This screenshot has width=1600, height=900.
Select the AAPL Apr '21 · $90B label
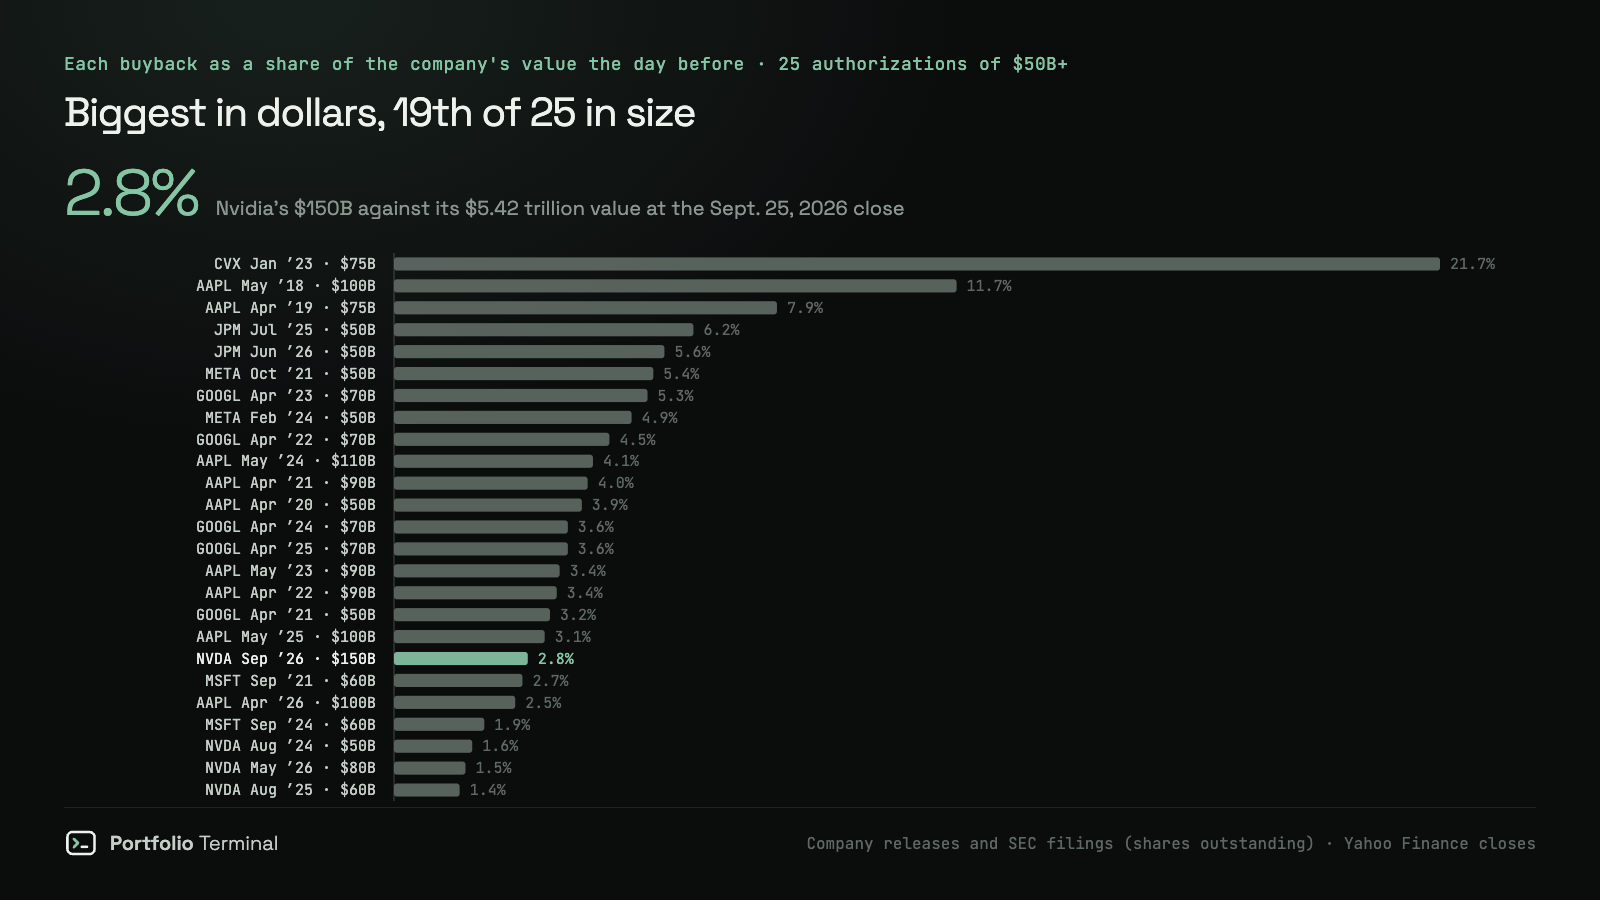tap(290, 483)
